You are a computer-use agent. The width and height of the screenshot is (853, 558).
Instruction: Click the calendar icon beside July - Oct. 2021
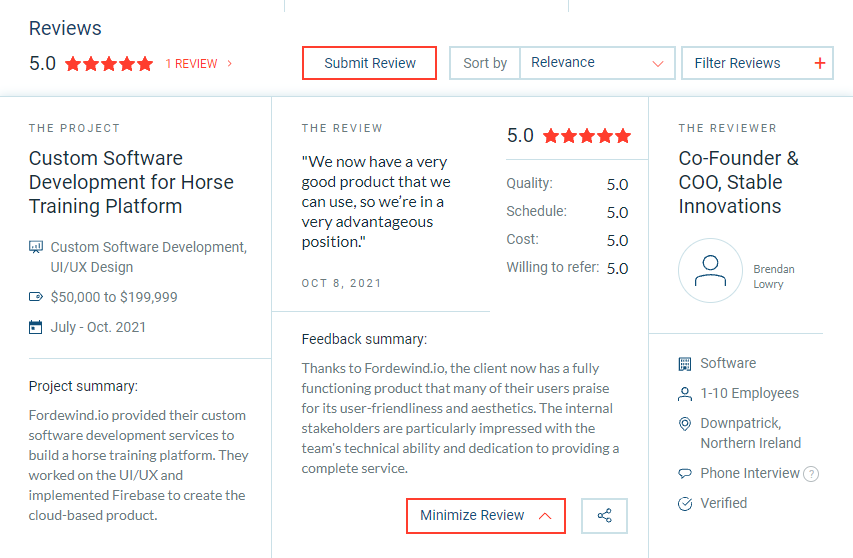point(36,327)
